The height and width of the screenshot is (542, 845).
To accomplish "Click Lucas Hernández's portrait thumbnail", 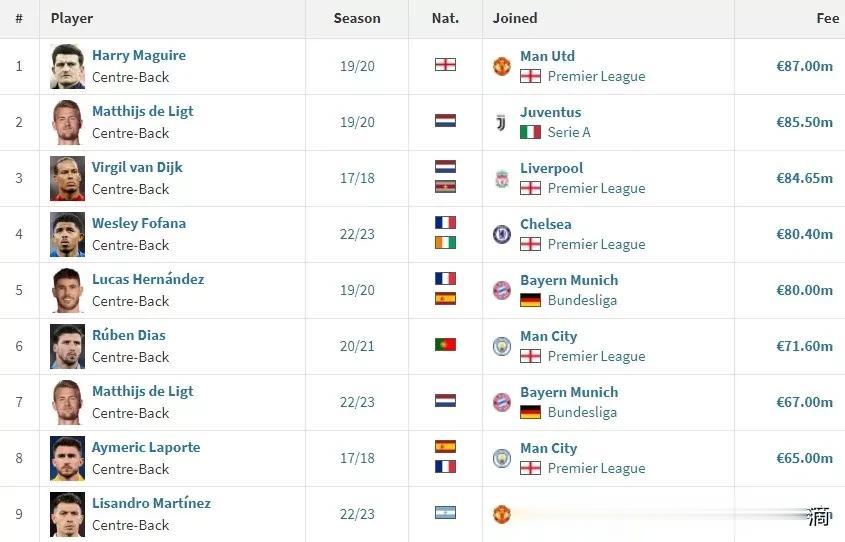I will coord(67,290).
